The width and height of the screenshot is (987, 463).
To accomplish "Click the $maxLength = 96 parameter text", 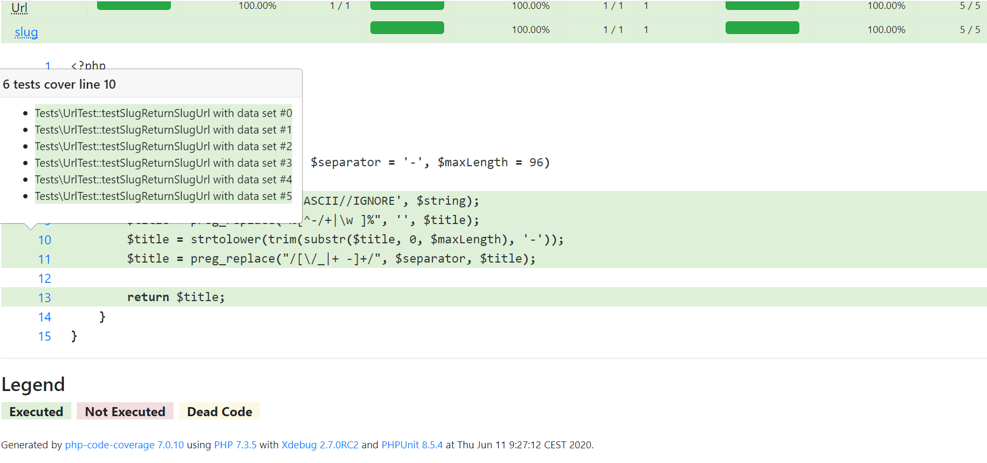I will tap(490, 163).
